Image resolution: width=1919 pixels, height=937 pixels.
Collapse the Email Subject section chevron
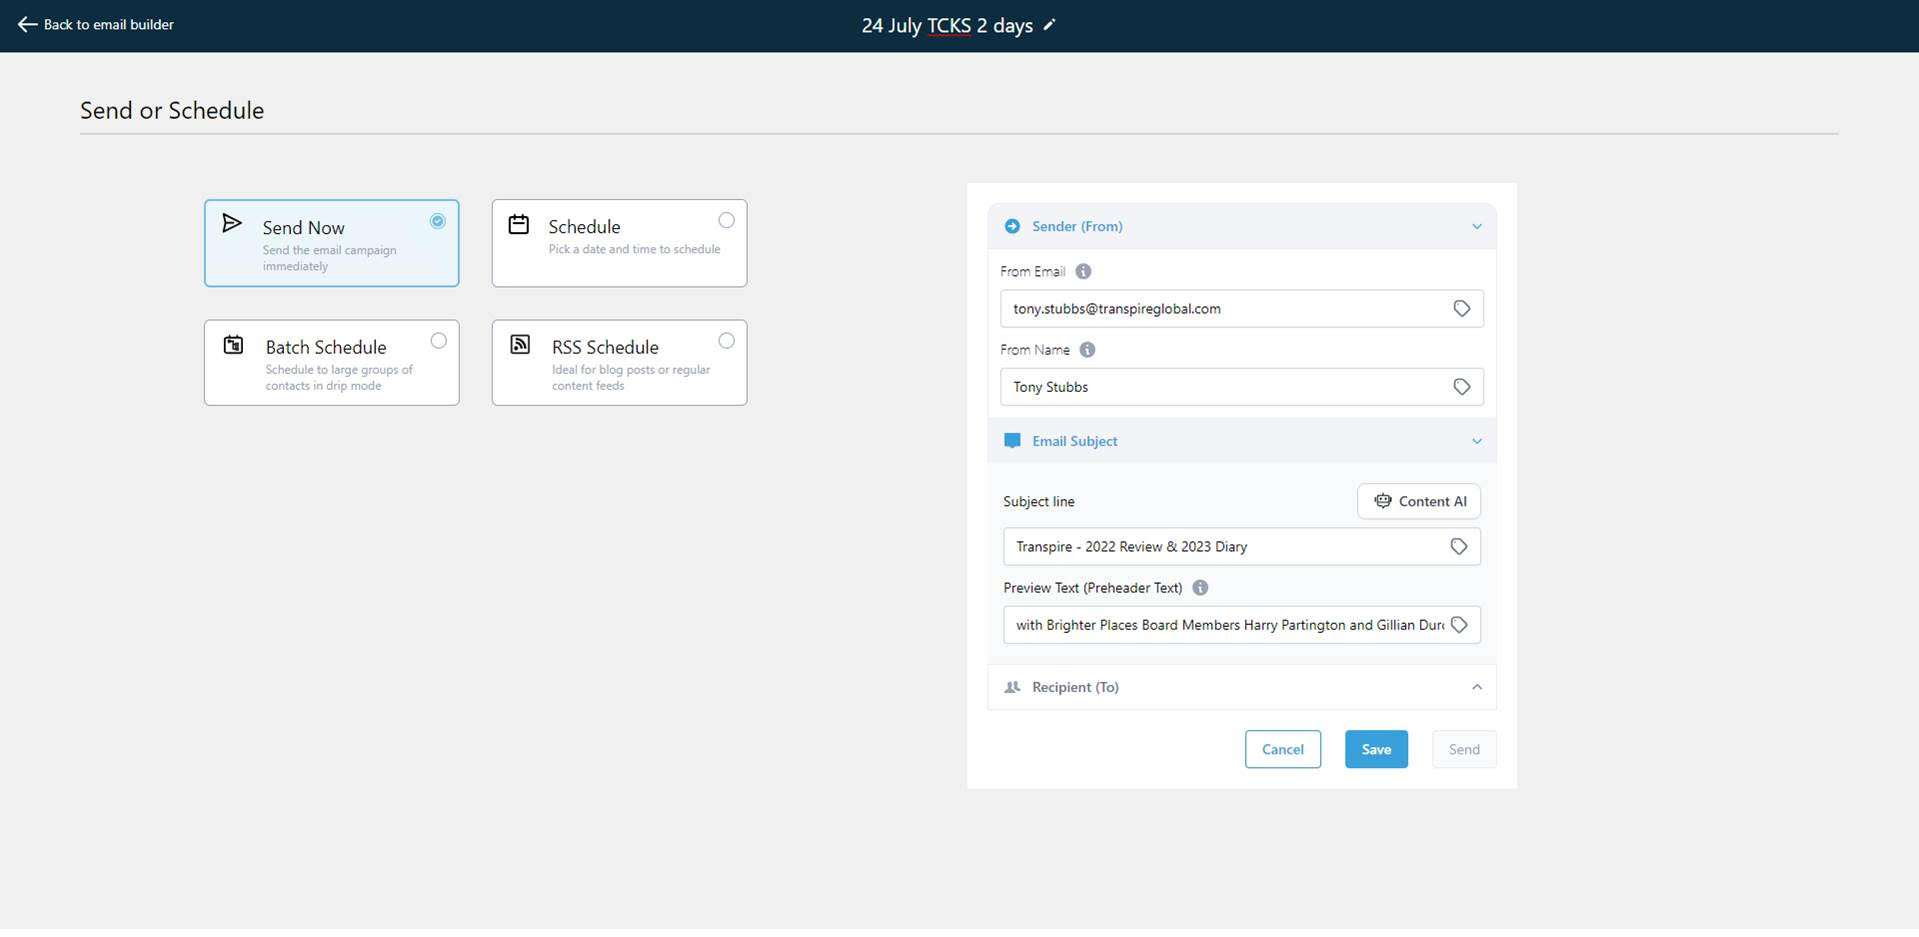tap(1477, 441)
